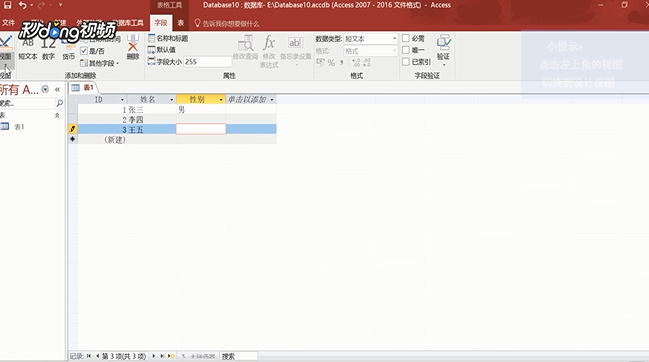Viewport: 649px width, 362px height.
Task: Click the Field Size 255 input box
Action: (207, 62)
